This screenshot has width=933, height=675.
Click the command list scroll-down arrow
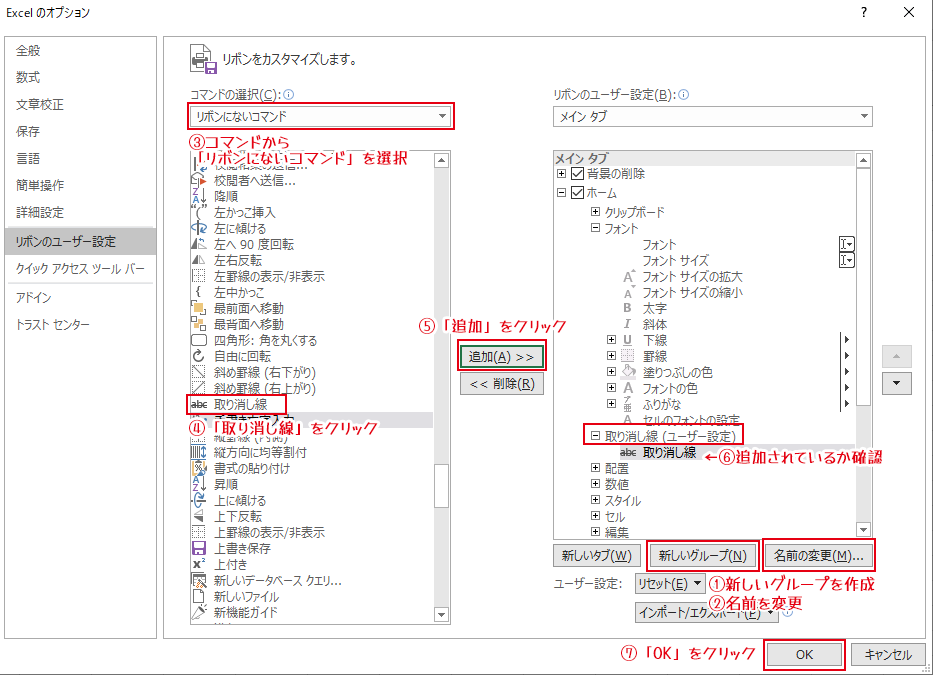tap(441, 614)
